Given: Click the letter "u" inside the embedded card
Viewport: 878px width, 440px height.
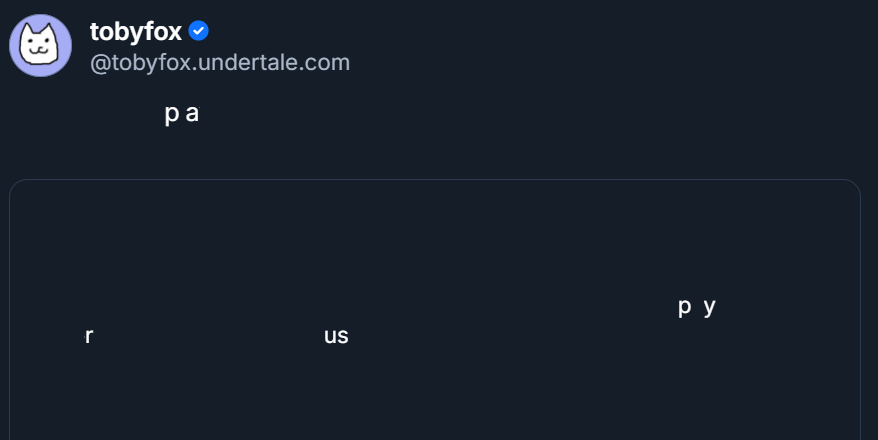Looking at the screenshot, I should tap(330, 336).
